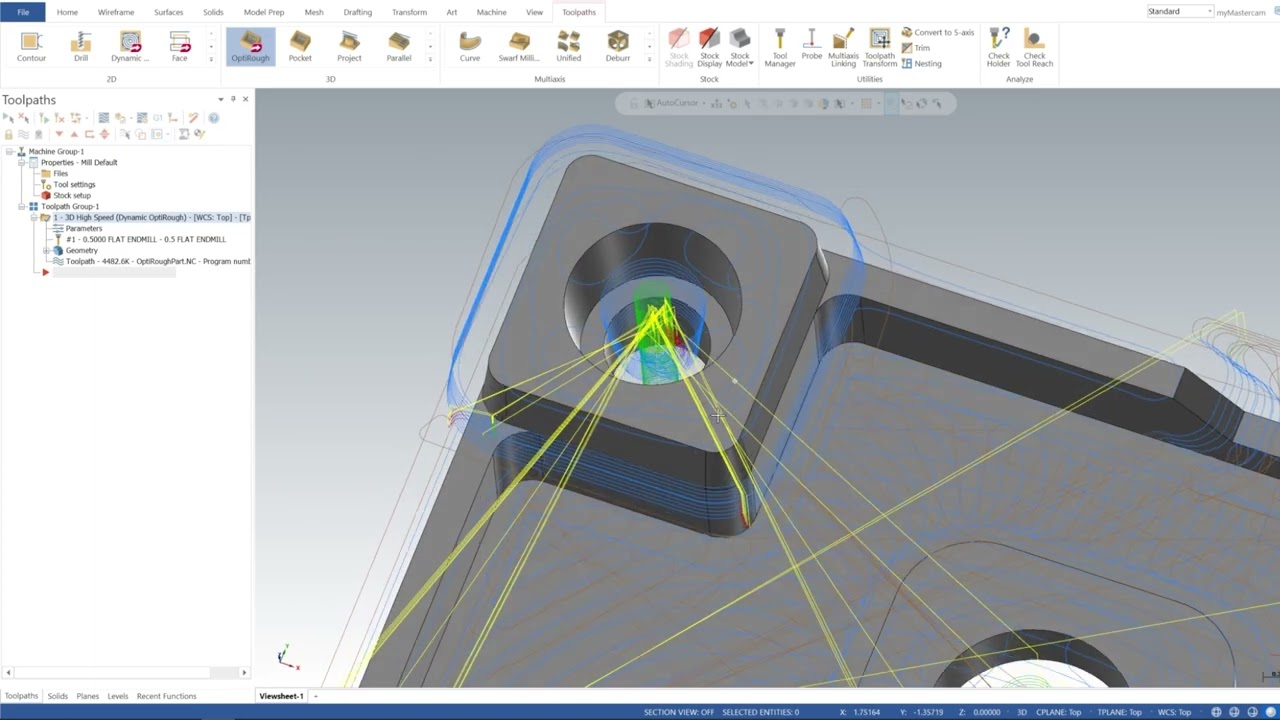Viewport: 1280px width, 720px height.
Task: Collapse the Properties - Mill Default node
Action: pyautogui.click(x=21, y=163)
